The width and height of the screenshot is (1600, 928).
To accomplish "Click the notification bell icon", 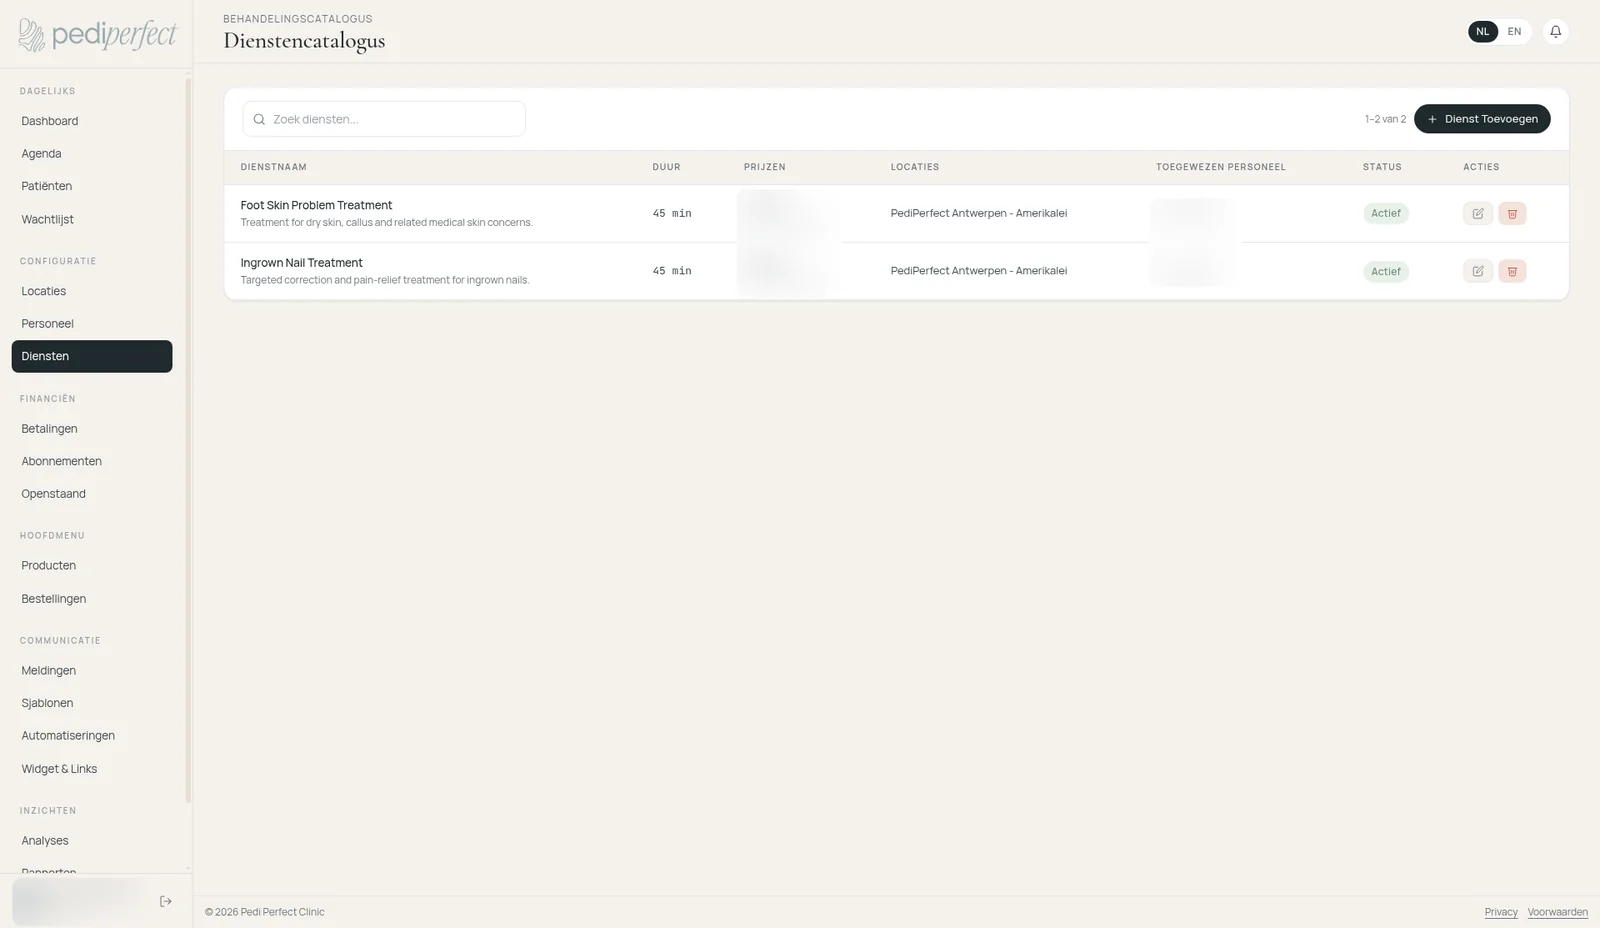I will tap(1555, 32).
